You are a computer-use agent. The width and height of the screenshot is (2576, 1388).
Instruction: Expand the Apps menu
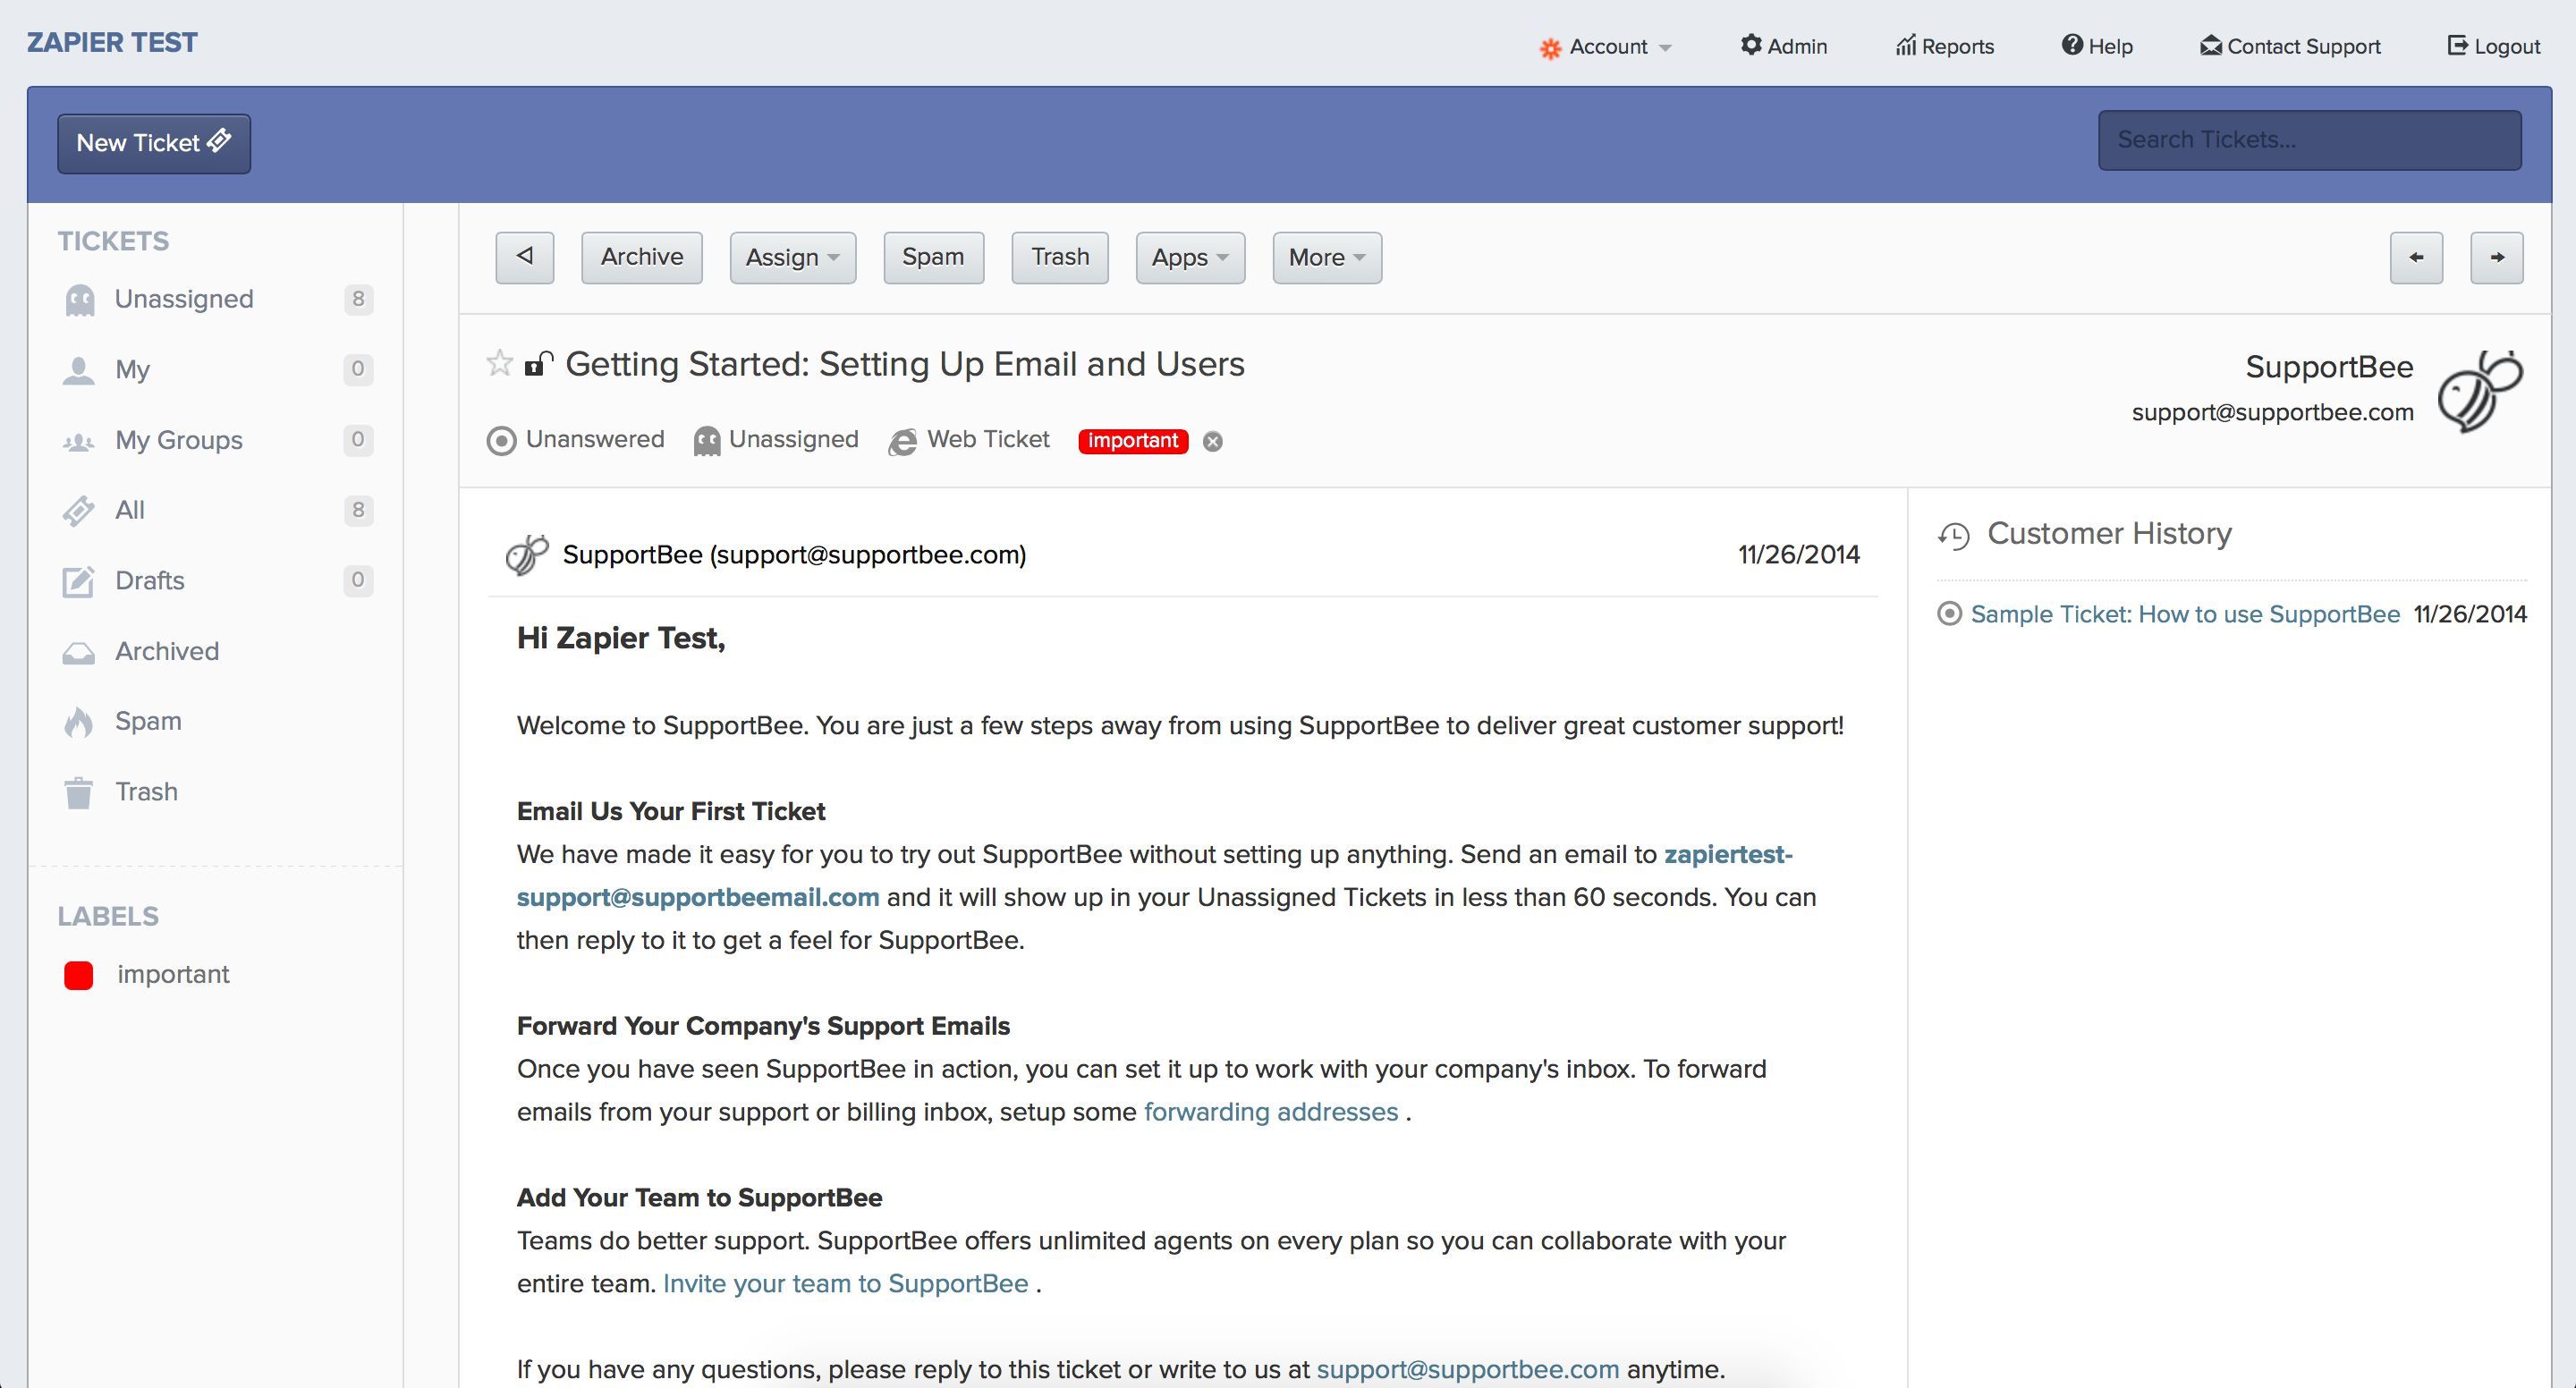point(1189,257)
